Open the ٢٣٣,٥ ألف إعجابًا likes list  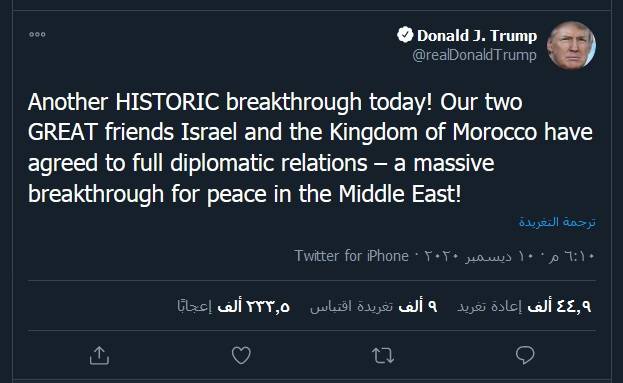(234, 306)
